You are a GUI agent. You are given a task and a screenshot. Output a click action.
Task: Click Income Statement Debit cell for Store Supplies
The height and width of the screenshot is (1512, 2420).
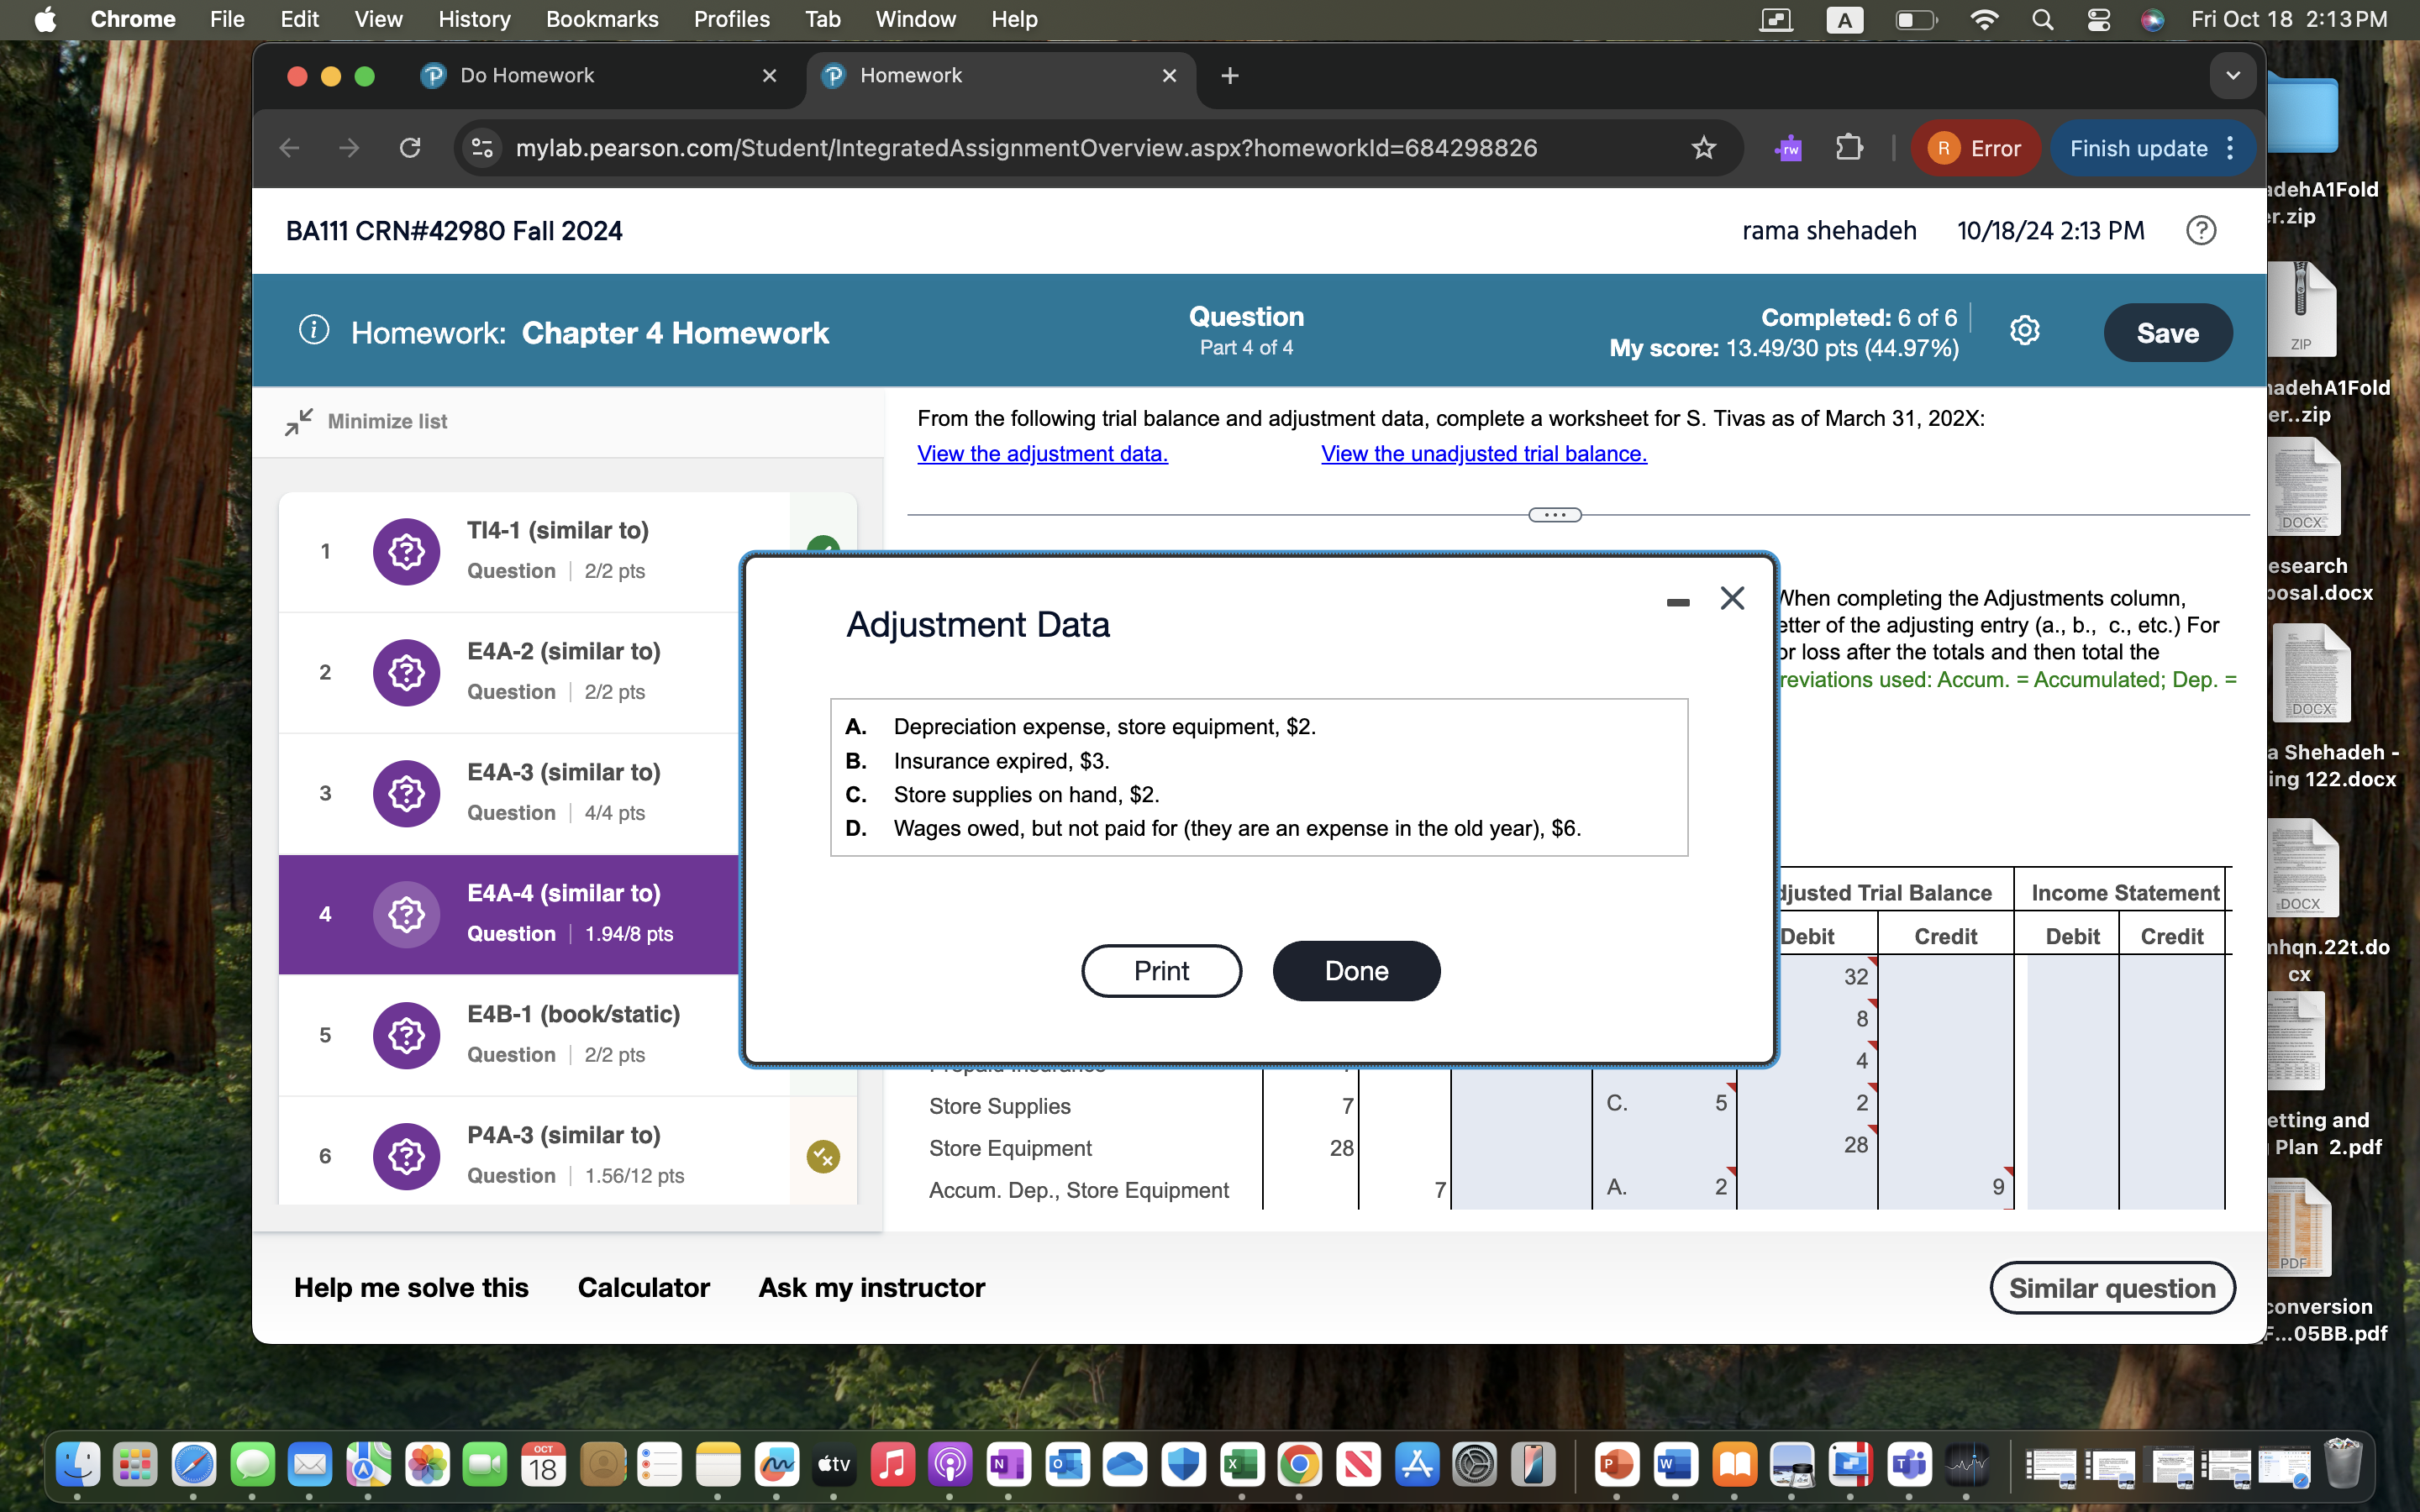click(x=2071, y=1104)
